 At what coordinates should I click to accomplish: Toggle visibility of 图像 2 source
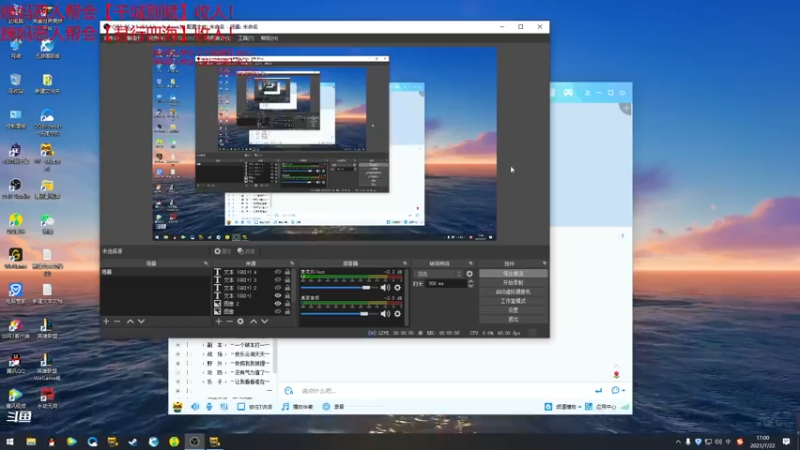pos(278,304)
